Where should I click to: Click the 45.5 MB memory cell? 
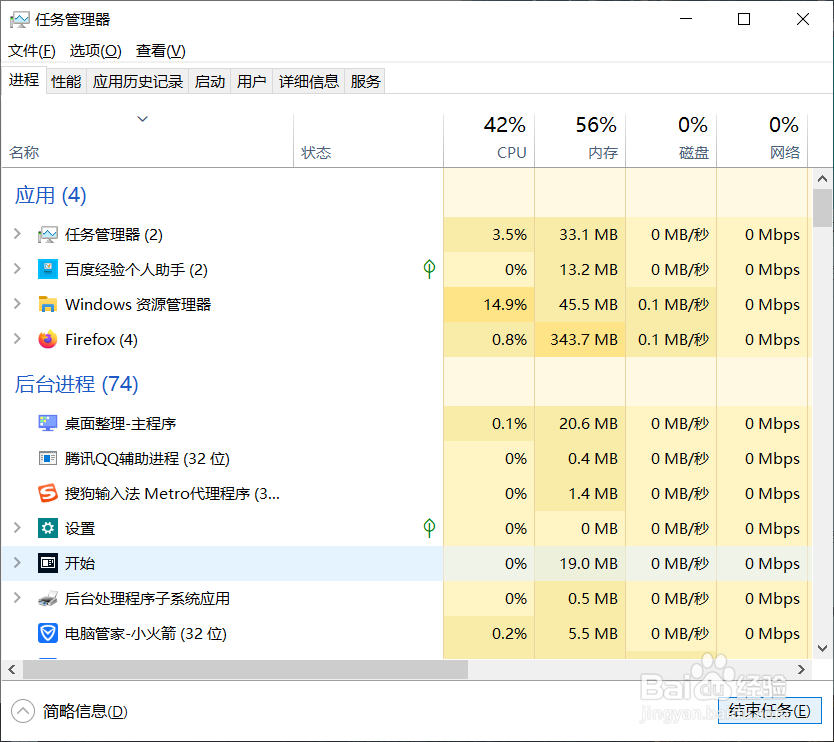pyautogui.click(x=580, y=304)
